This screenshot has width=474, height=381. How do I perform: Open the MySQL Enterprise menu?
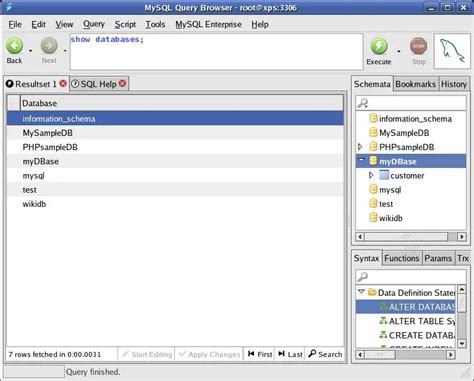click(x=208, y=24)
